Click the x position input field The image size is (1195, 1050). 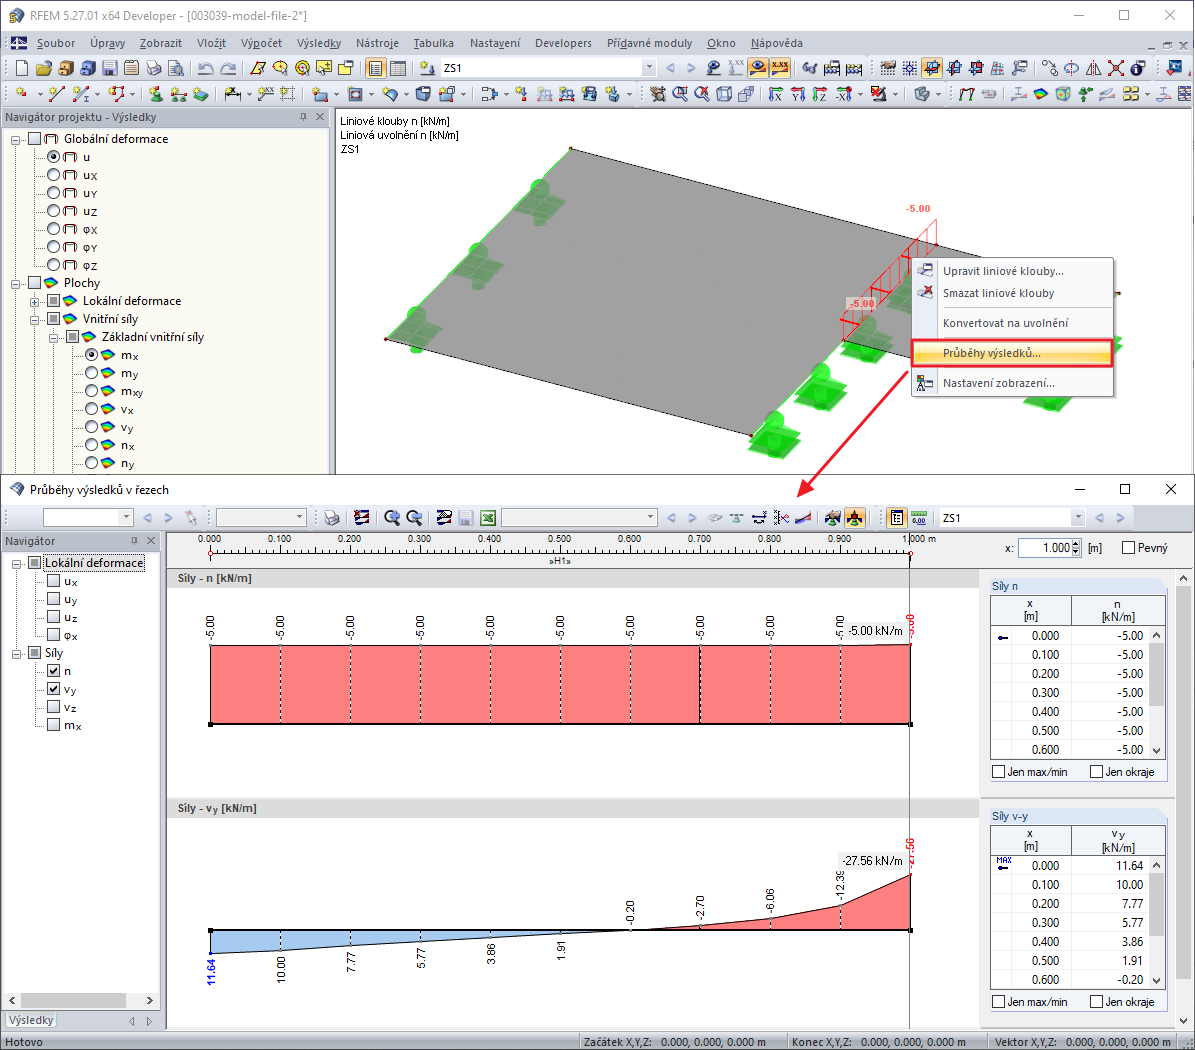pos(1044,548)
